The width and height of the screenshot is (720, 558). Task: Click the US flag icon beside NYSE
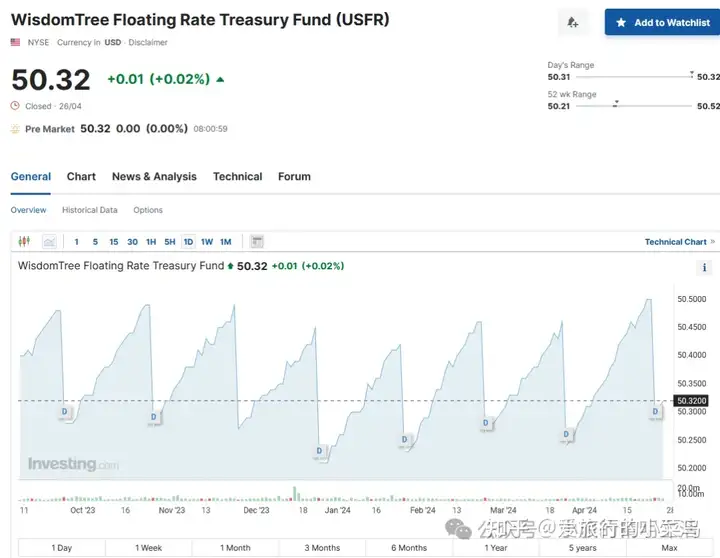tap(16, 42)
